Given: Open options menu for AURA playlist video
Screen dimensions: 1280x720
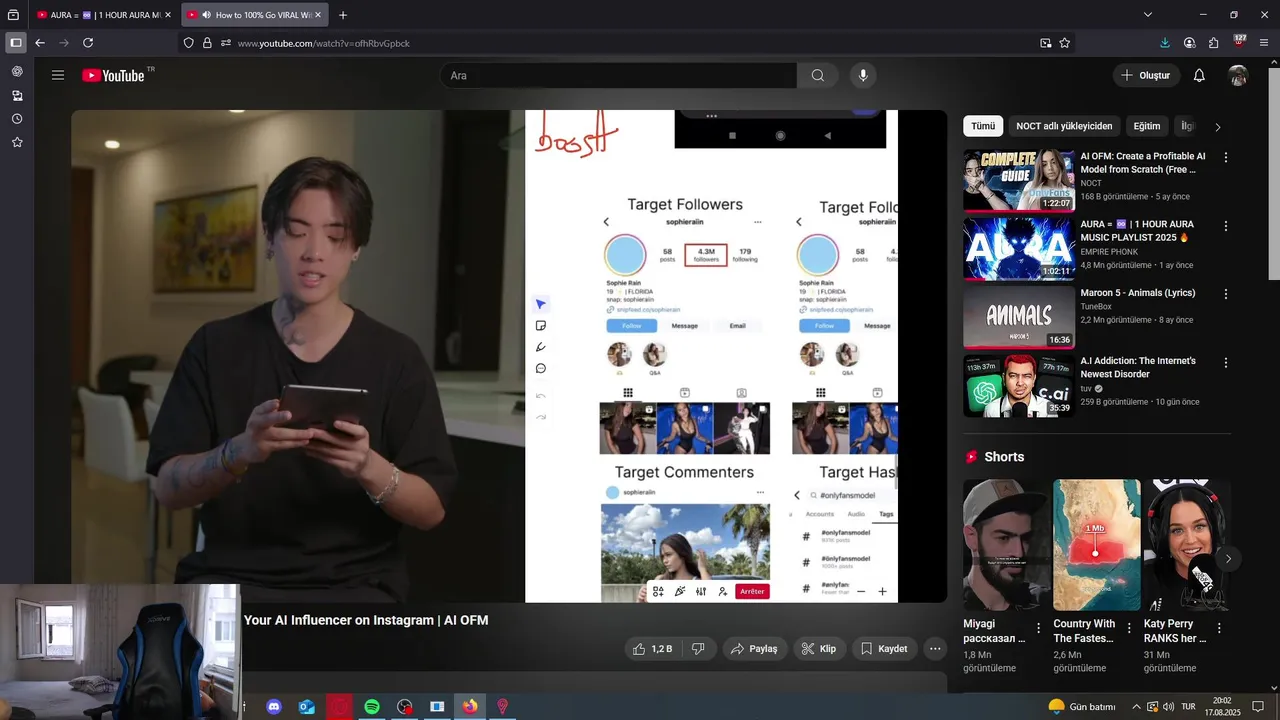Looking at the screenshot, I should coord(1226,226).
